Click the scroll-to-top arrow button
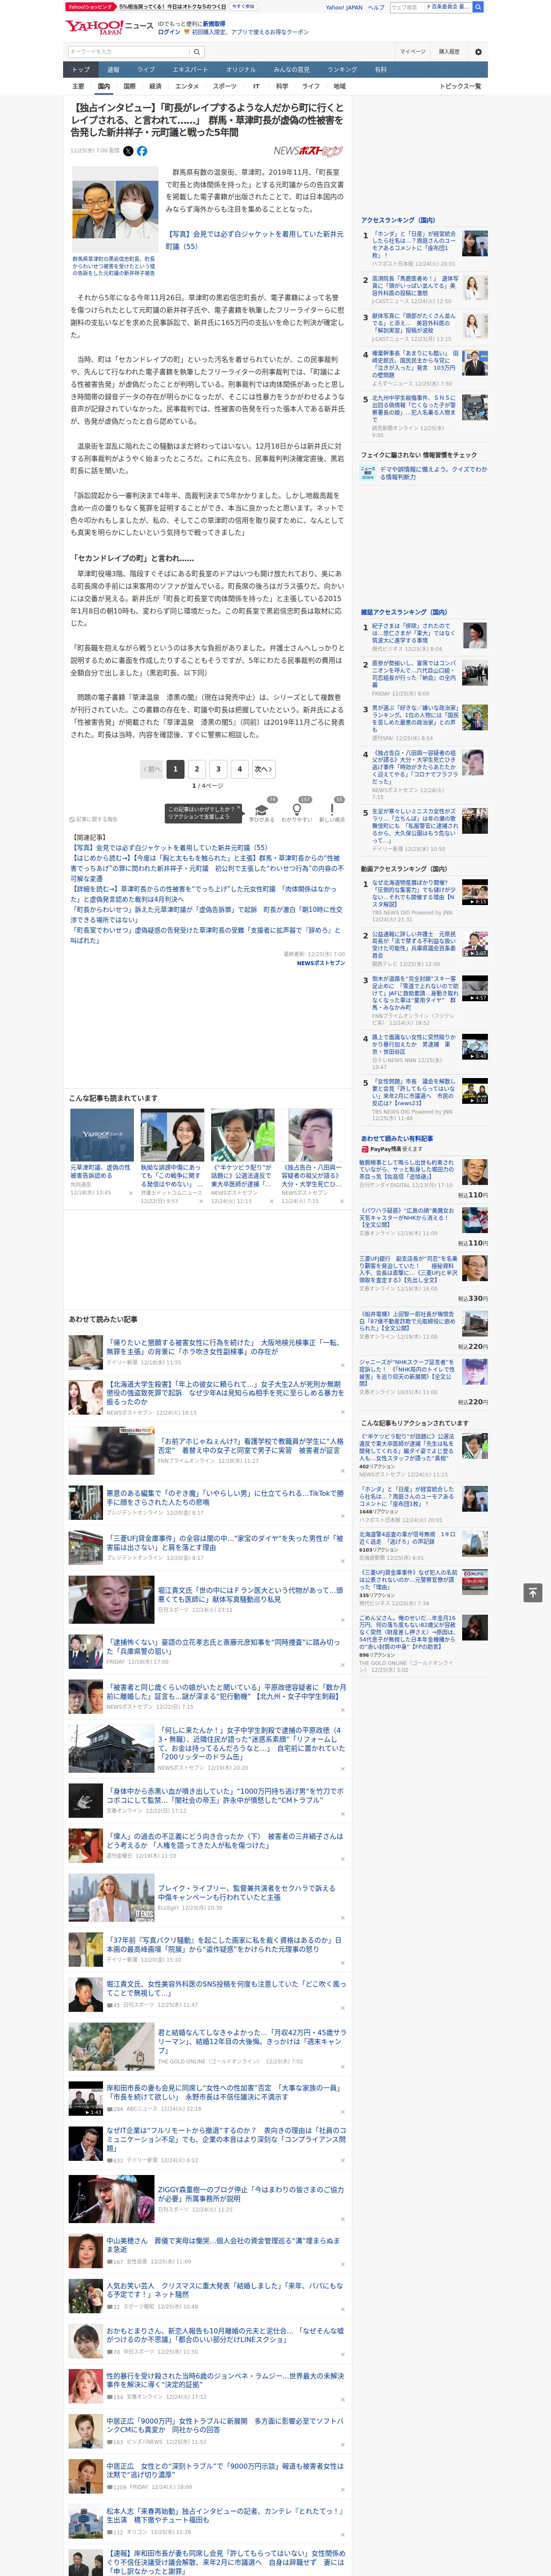 point(533,1592)
